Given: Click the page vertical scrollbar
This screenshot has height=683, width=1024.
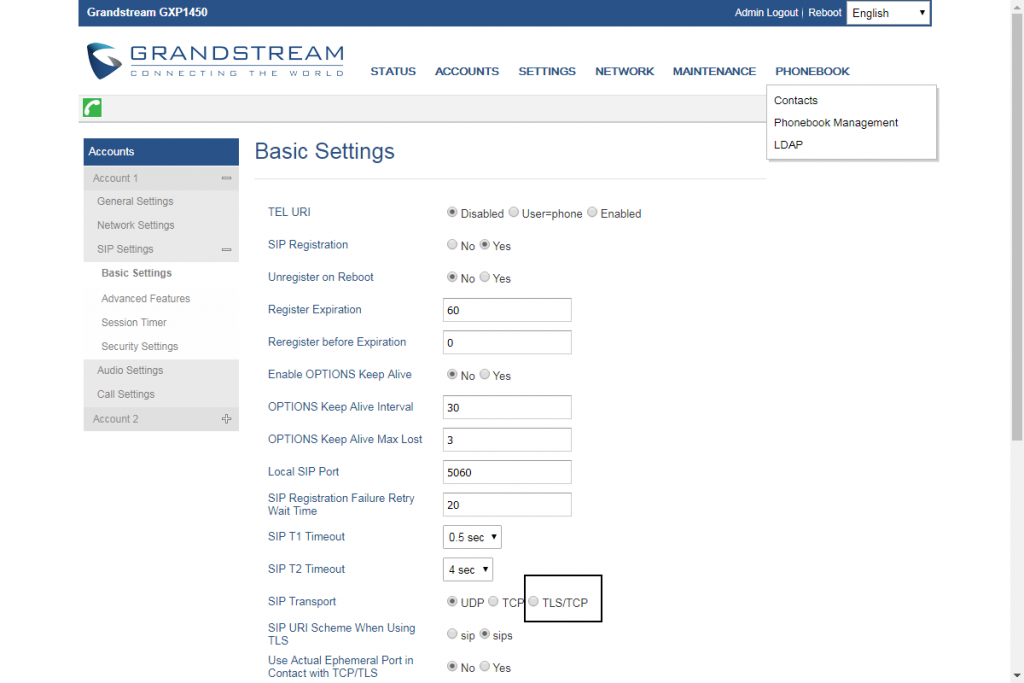Looking at the screenshot, I should 1017,229.
